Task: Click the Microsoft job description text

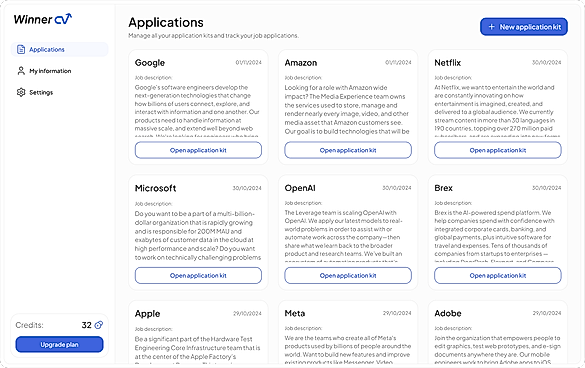Action: click(x=198, y=236)
